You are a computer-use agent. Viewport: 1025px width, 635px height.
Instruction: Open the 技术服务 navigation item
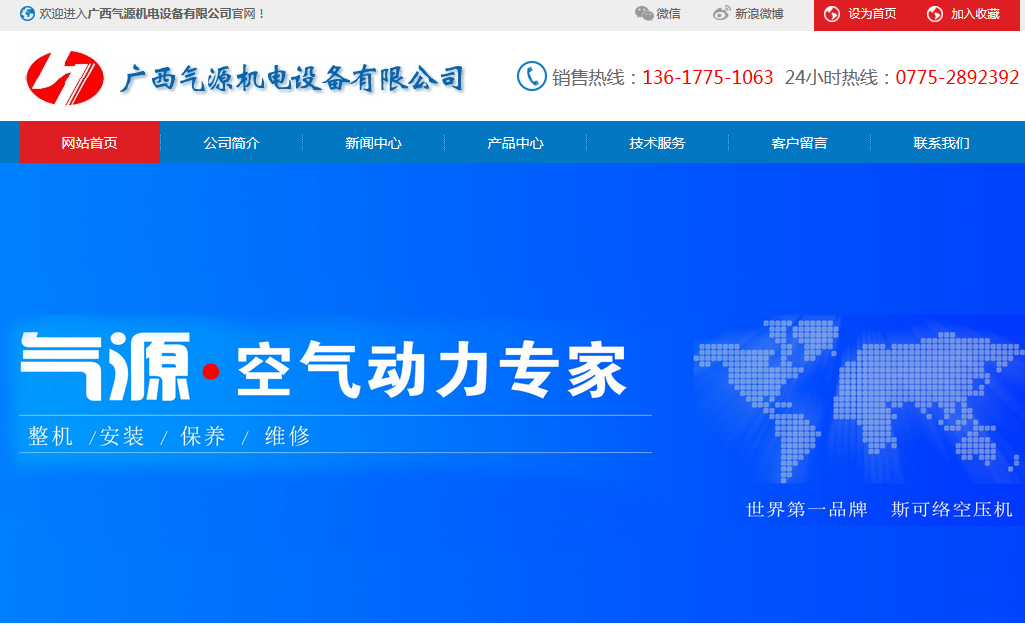coord(656,142)
